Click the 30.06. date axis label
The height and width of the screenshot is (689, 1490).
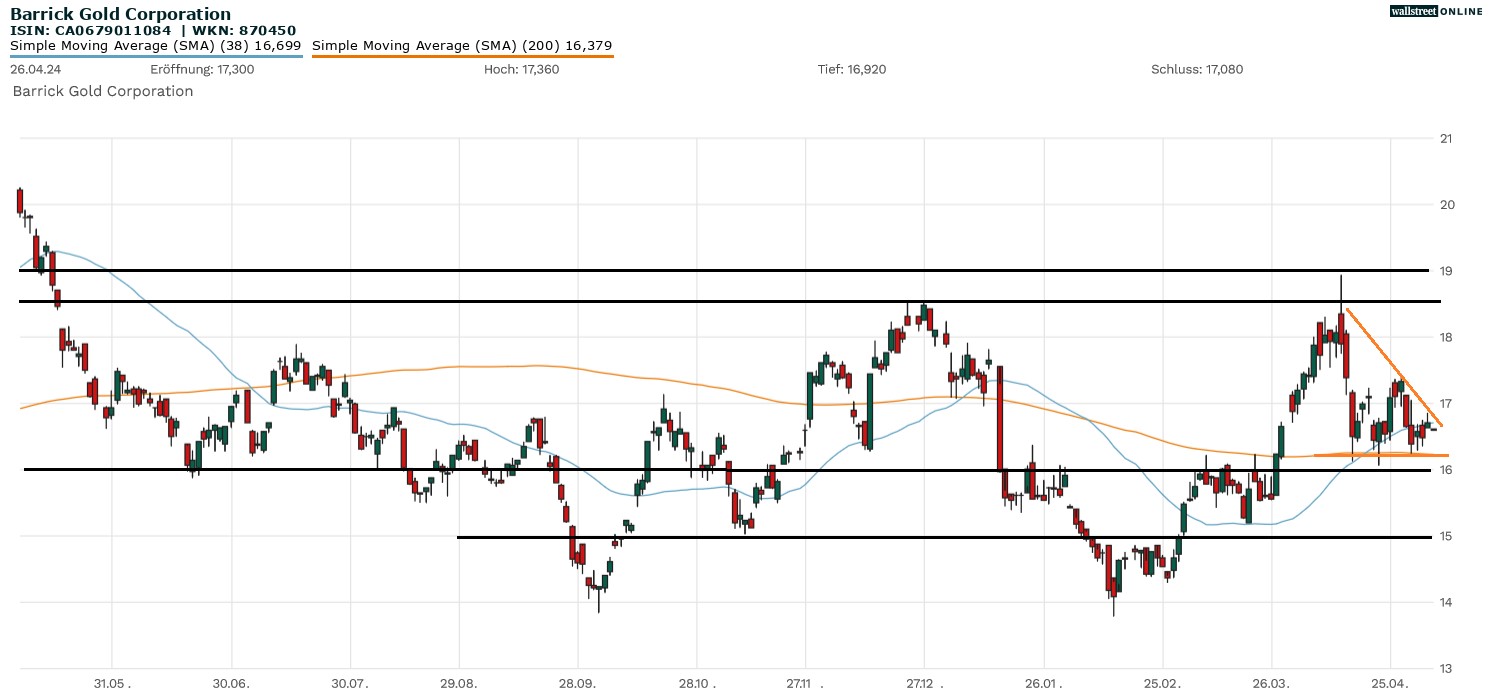click(x=231, y=682)
